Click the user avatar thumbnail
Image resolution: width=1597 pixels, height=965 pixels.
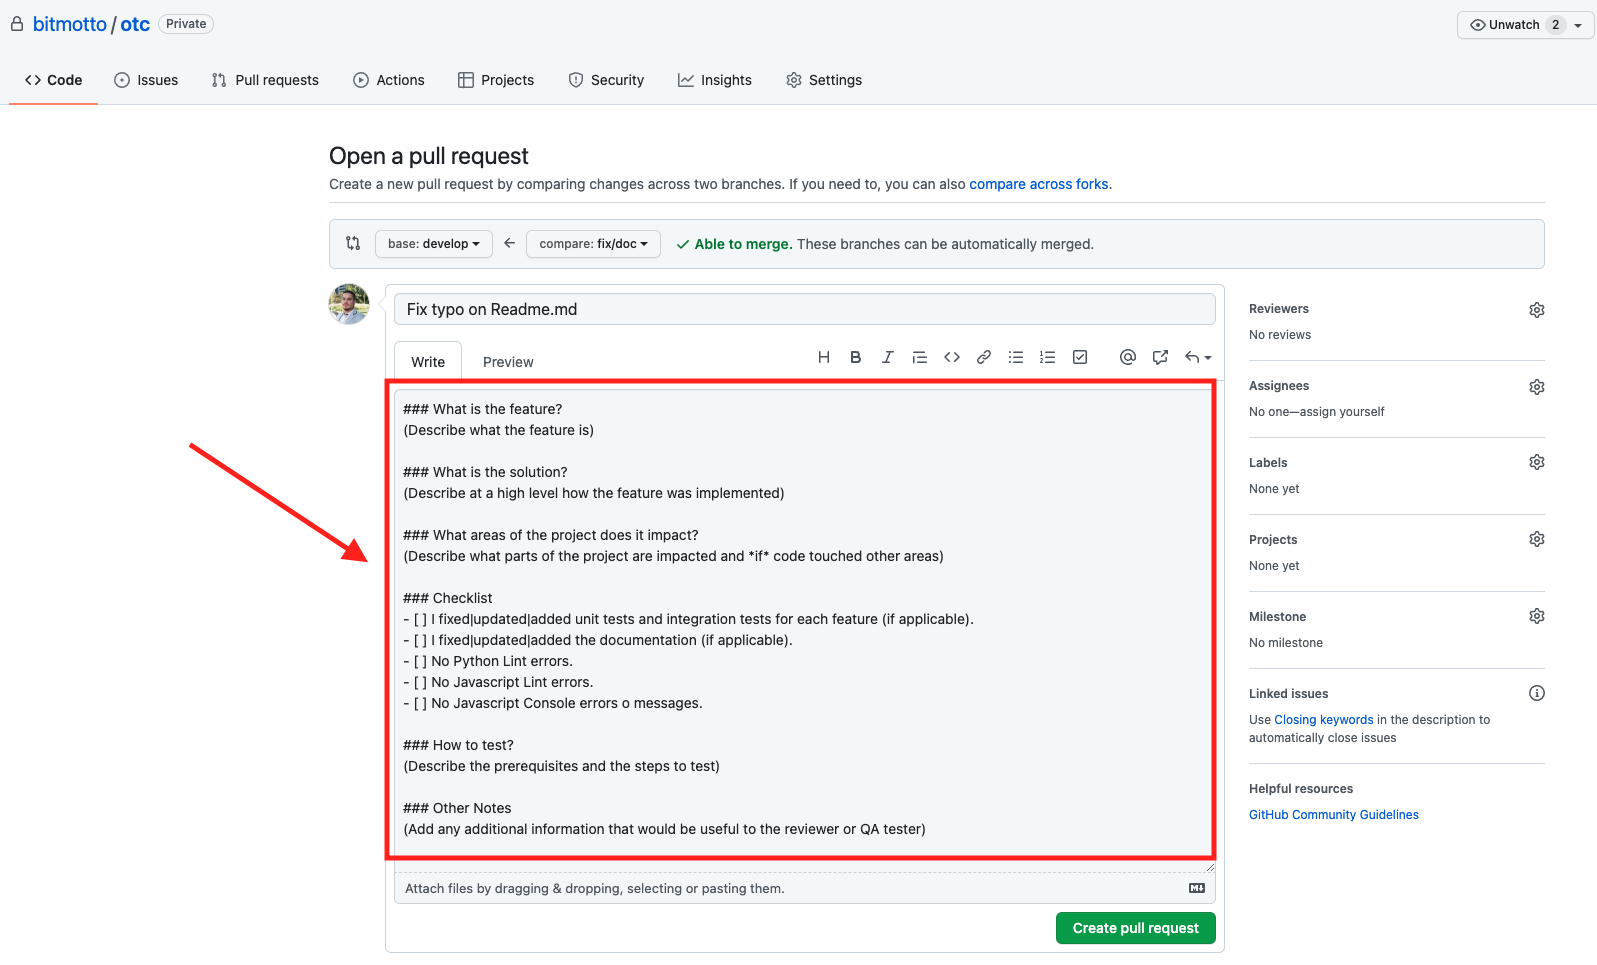349,304
